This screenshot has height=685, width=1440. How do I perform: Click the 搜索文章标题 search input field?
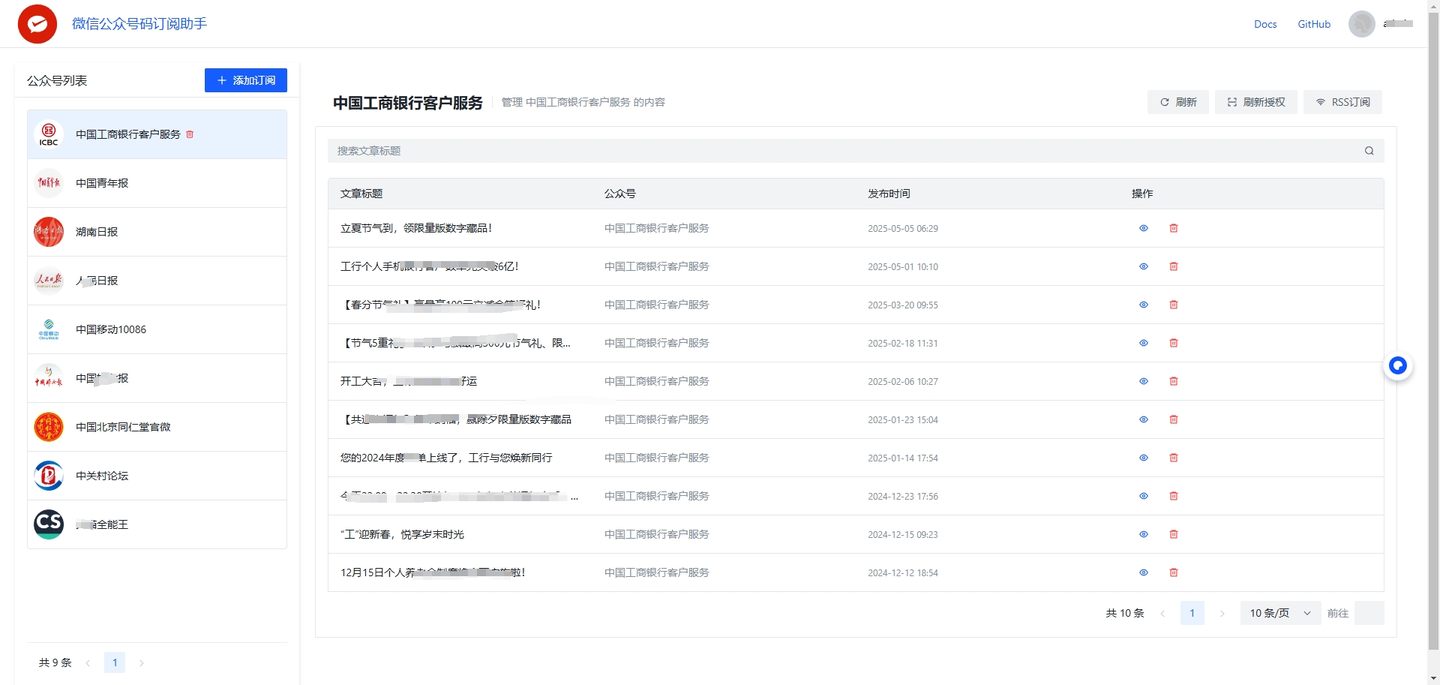[x=700, y=150]
